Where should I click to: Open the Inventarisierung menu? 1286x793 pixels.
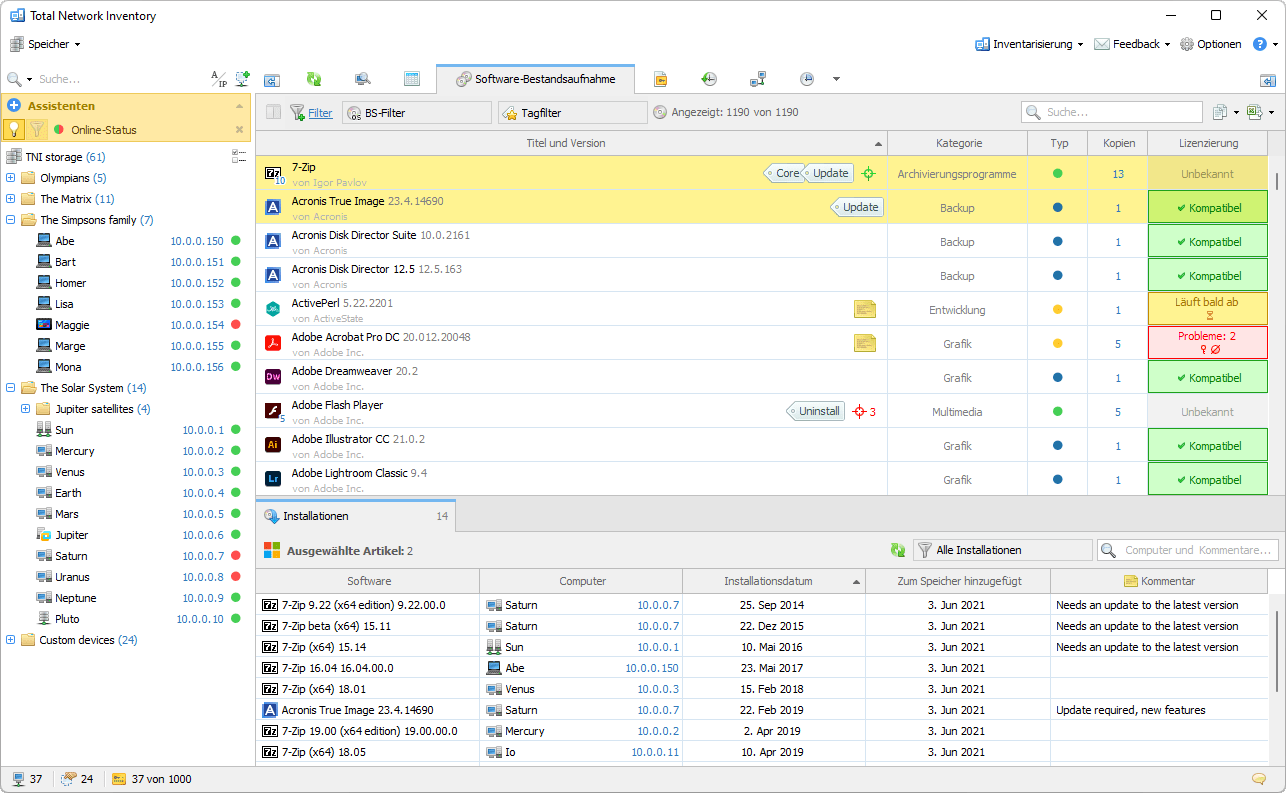(1030, 44)
